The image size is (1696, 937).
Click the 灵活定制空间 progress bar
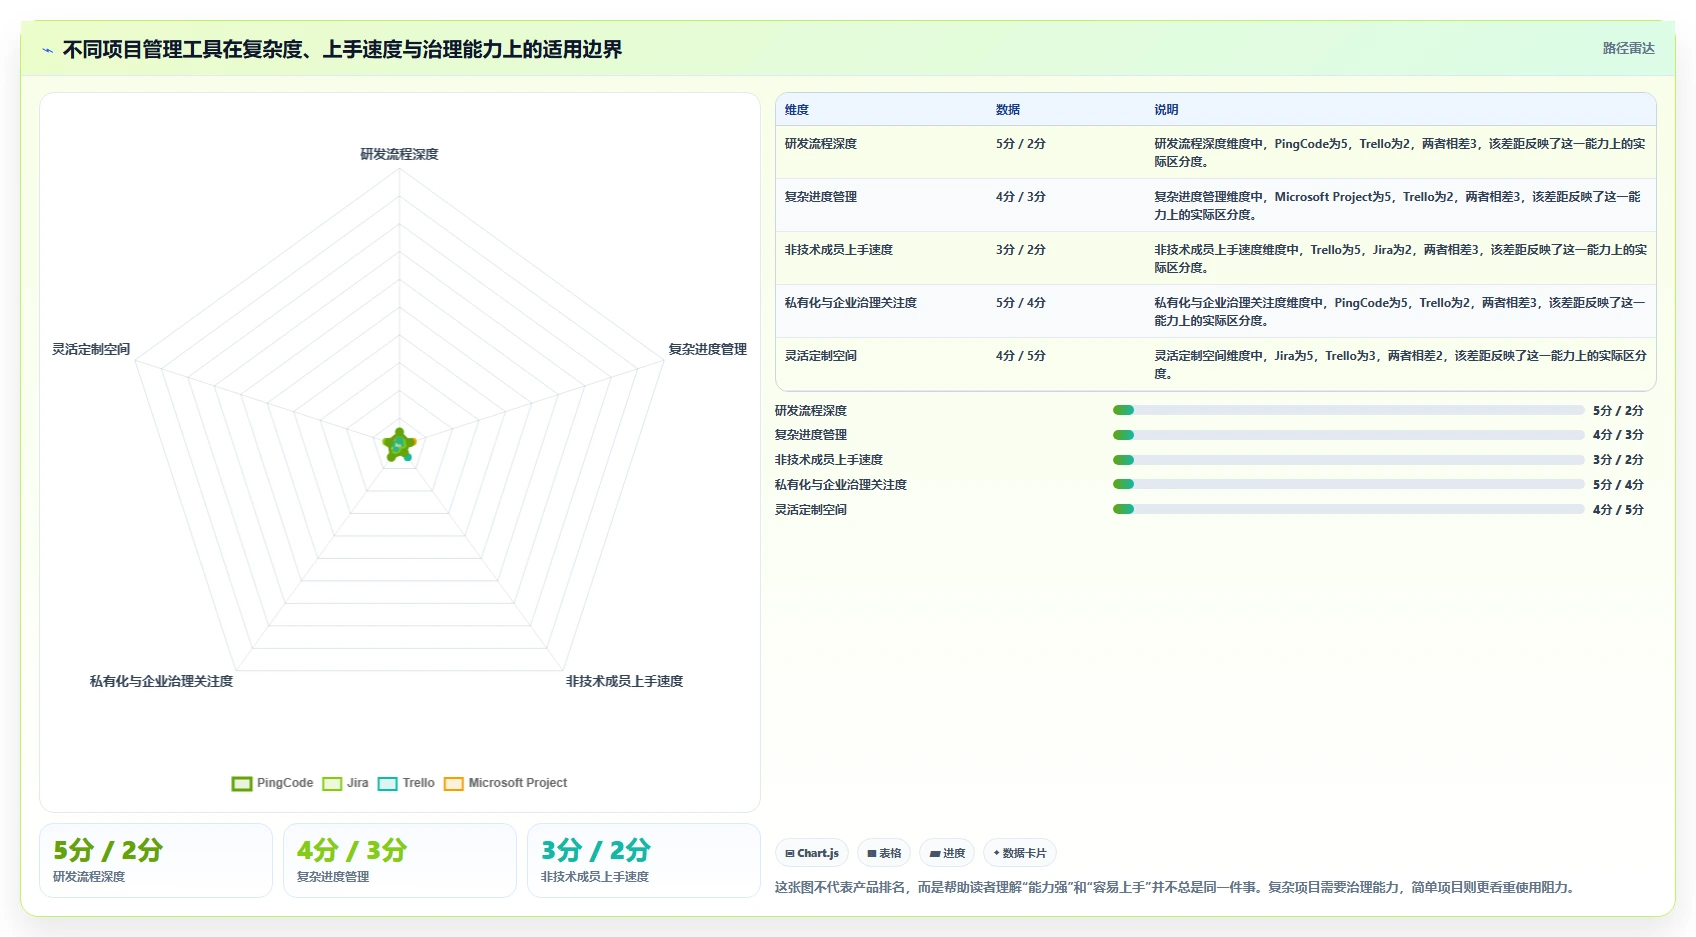pyautogui.click(x=1348, y=509)
